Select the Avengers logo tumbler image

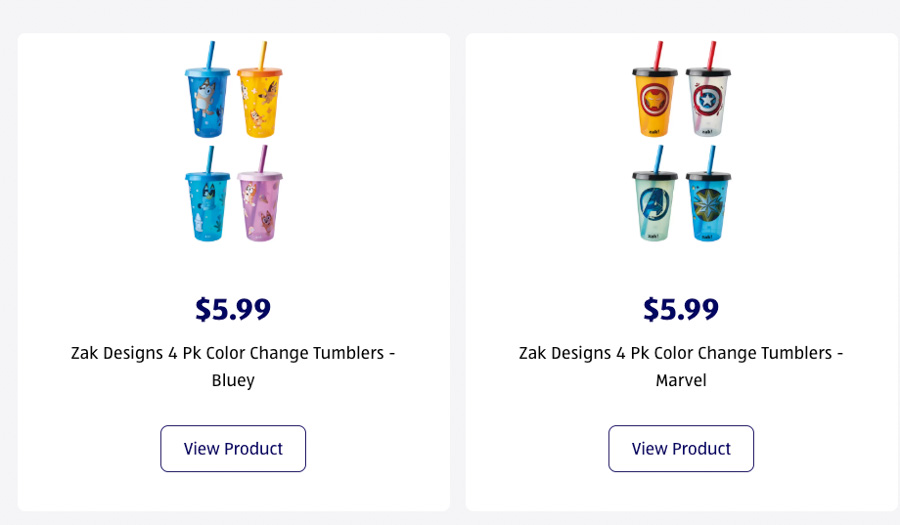pos(655,207)
